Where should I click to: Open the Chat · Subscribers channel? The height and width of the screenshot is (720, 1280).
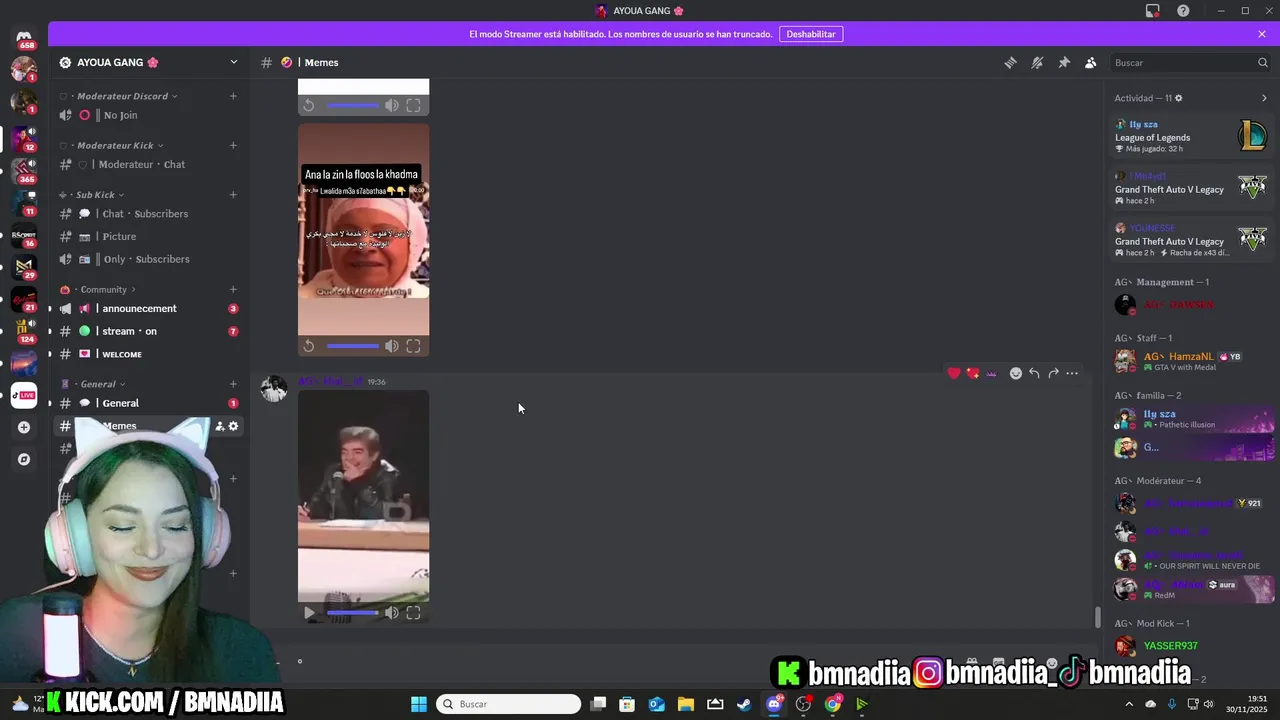pyautogui.click(x=148, y=213)
